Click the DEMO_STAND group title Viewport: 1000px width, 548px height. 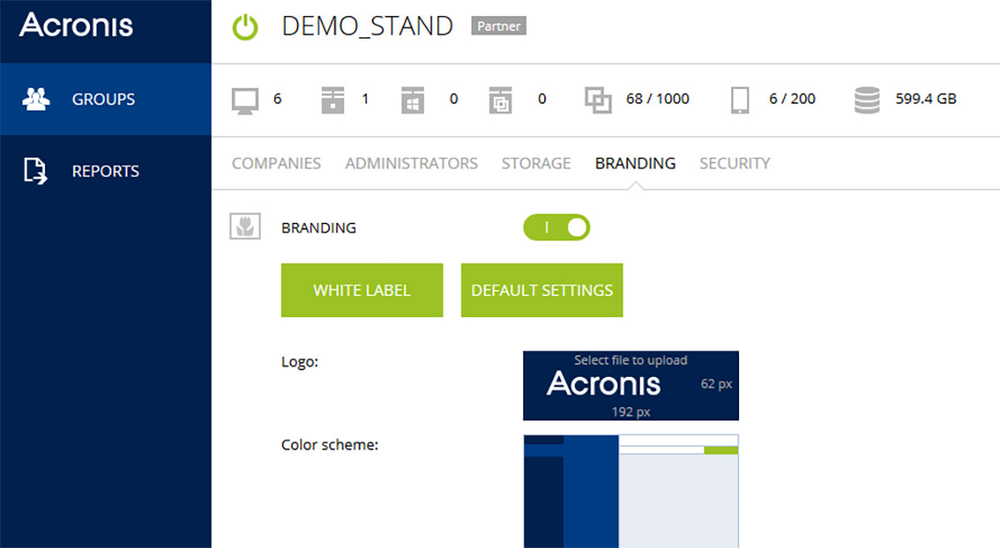(367, 26)
